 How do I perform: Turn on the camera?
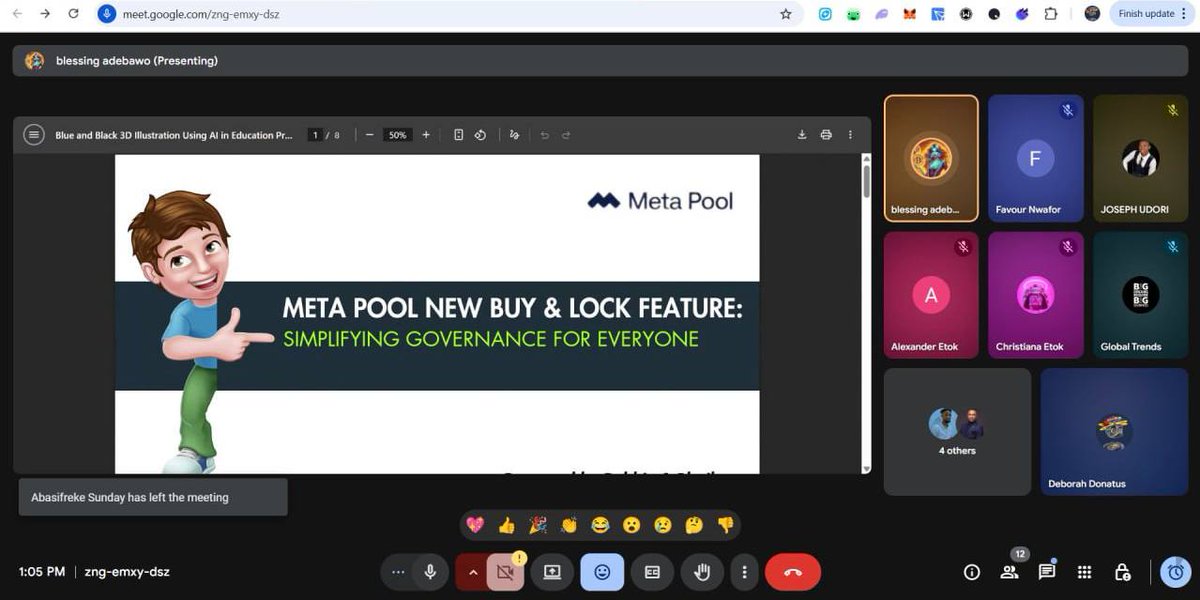click(505, 572)
